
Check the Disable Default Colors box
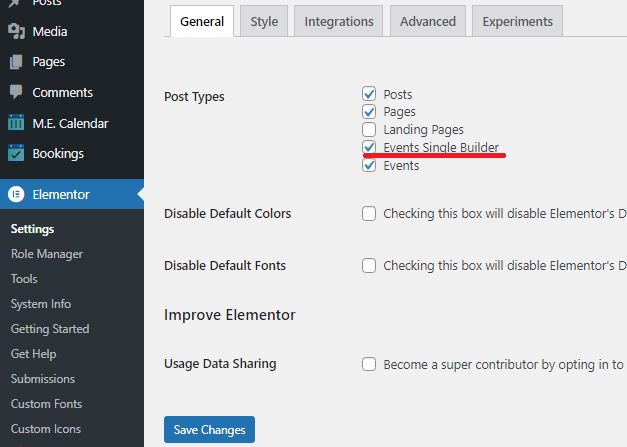pos(370,213)
